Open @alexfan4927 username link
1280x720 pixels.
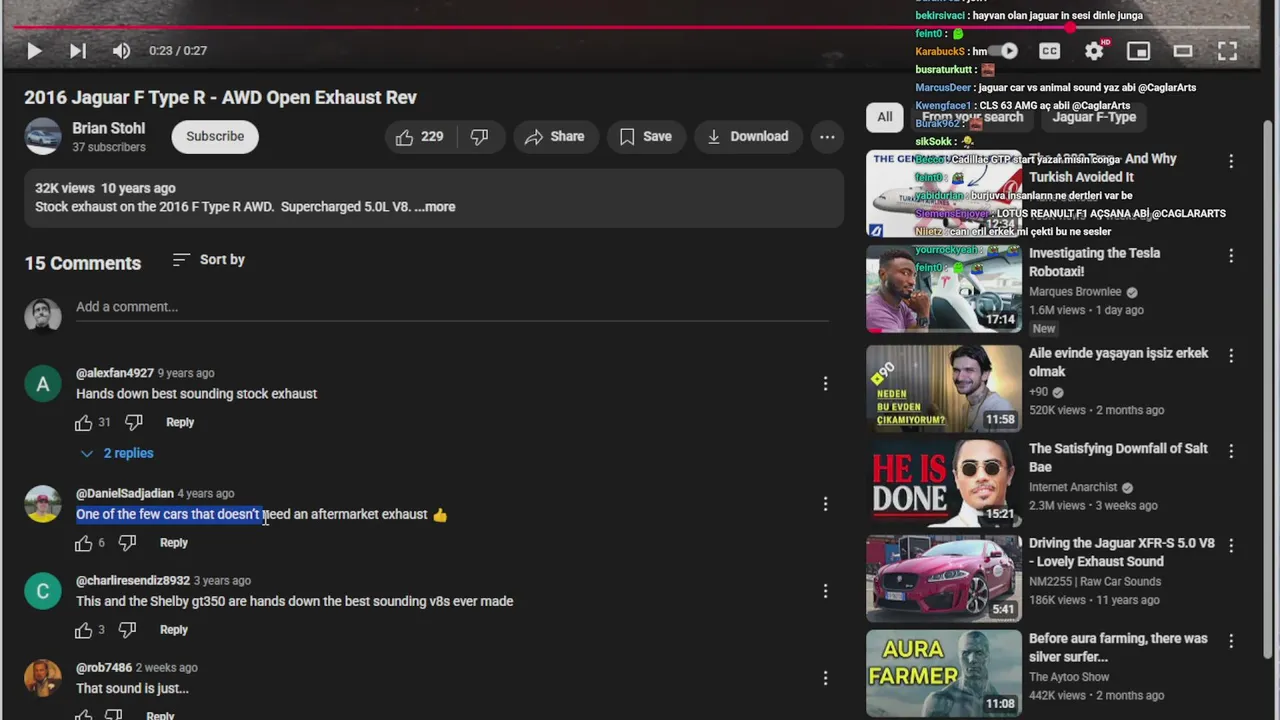(x=115, y=373)
